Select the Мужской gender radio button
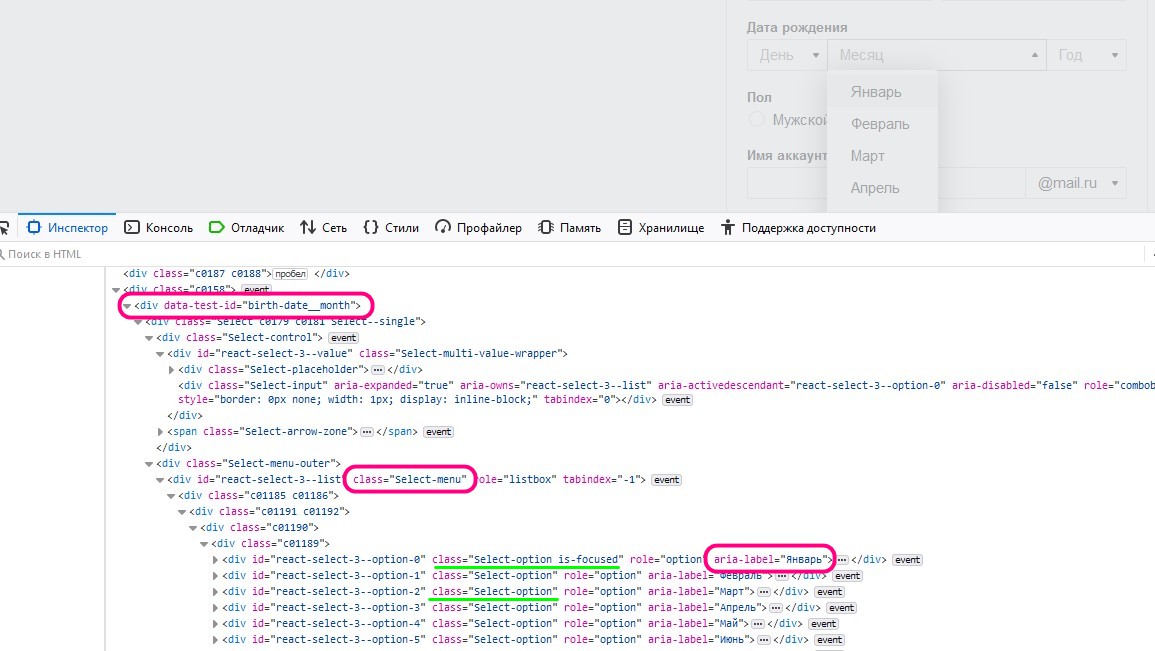 pyautogui.click(x=756, y=119)
